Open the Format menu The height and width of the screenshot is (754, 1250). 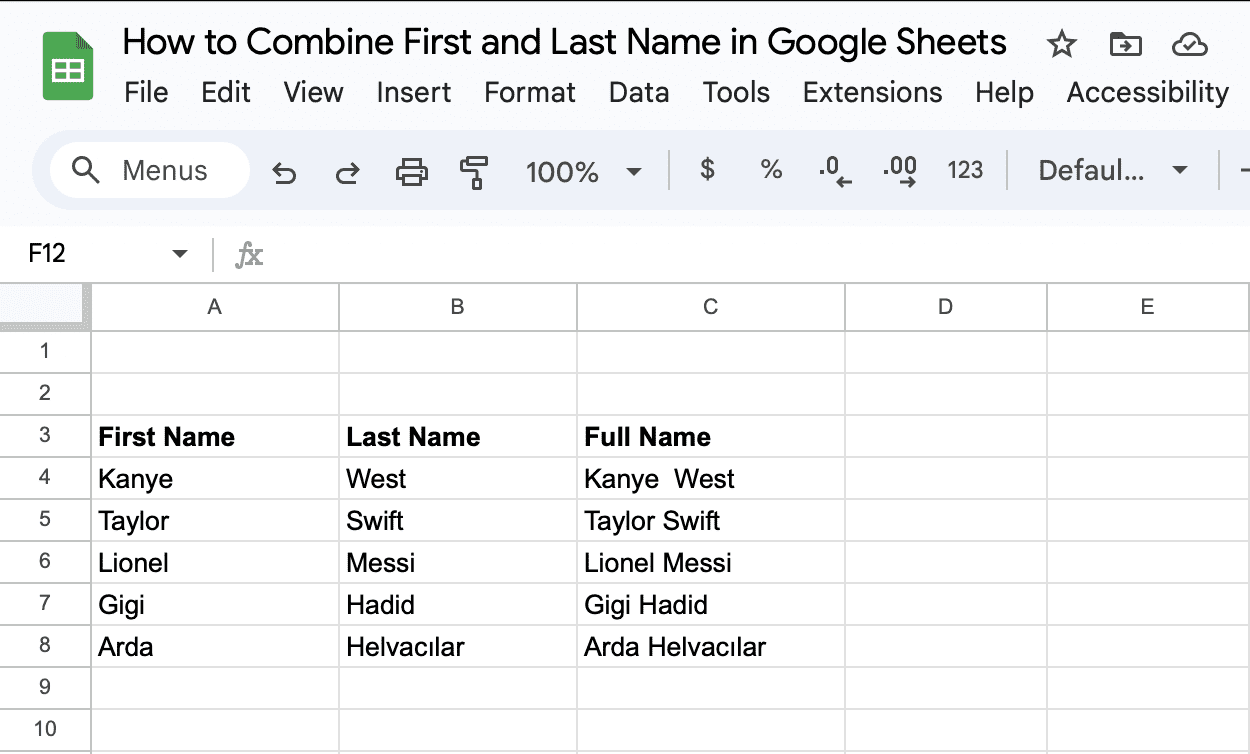(529, 93)
